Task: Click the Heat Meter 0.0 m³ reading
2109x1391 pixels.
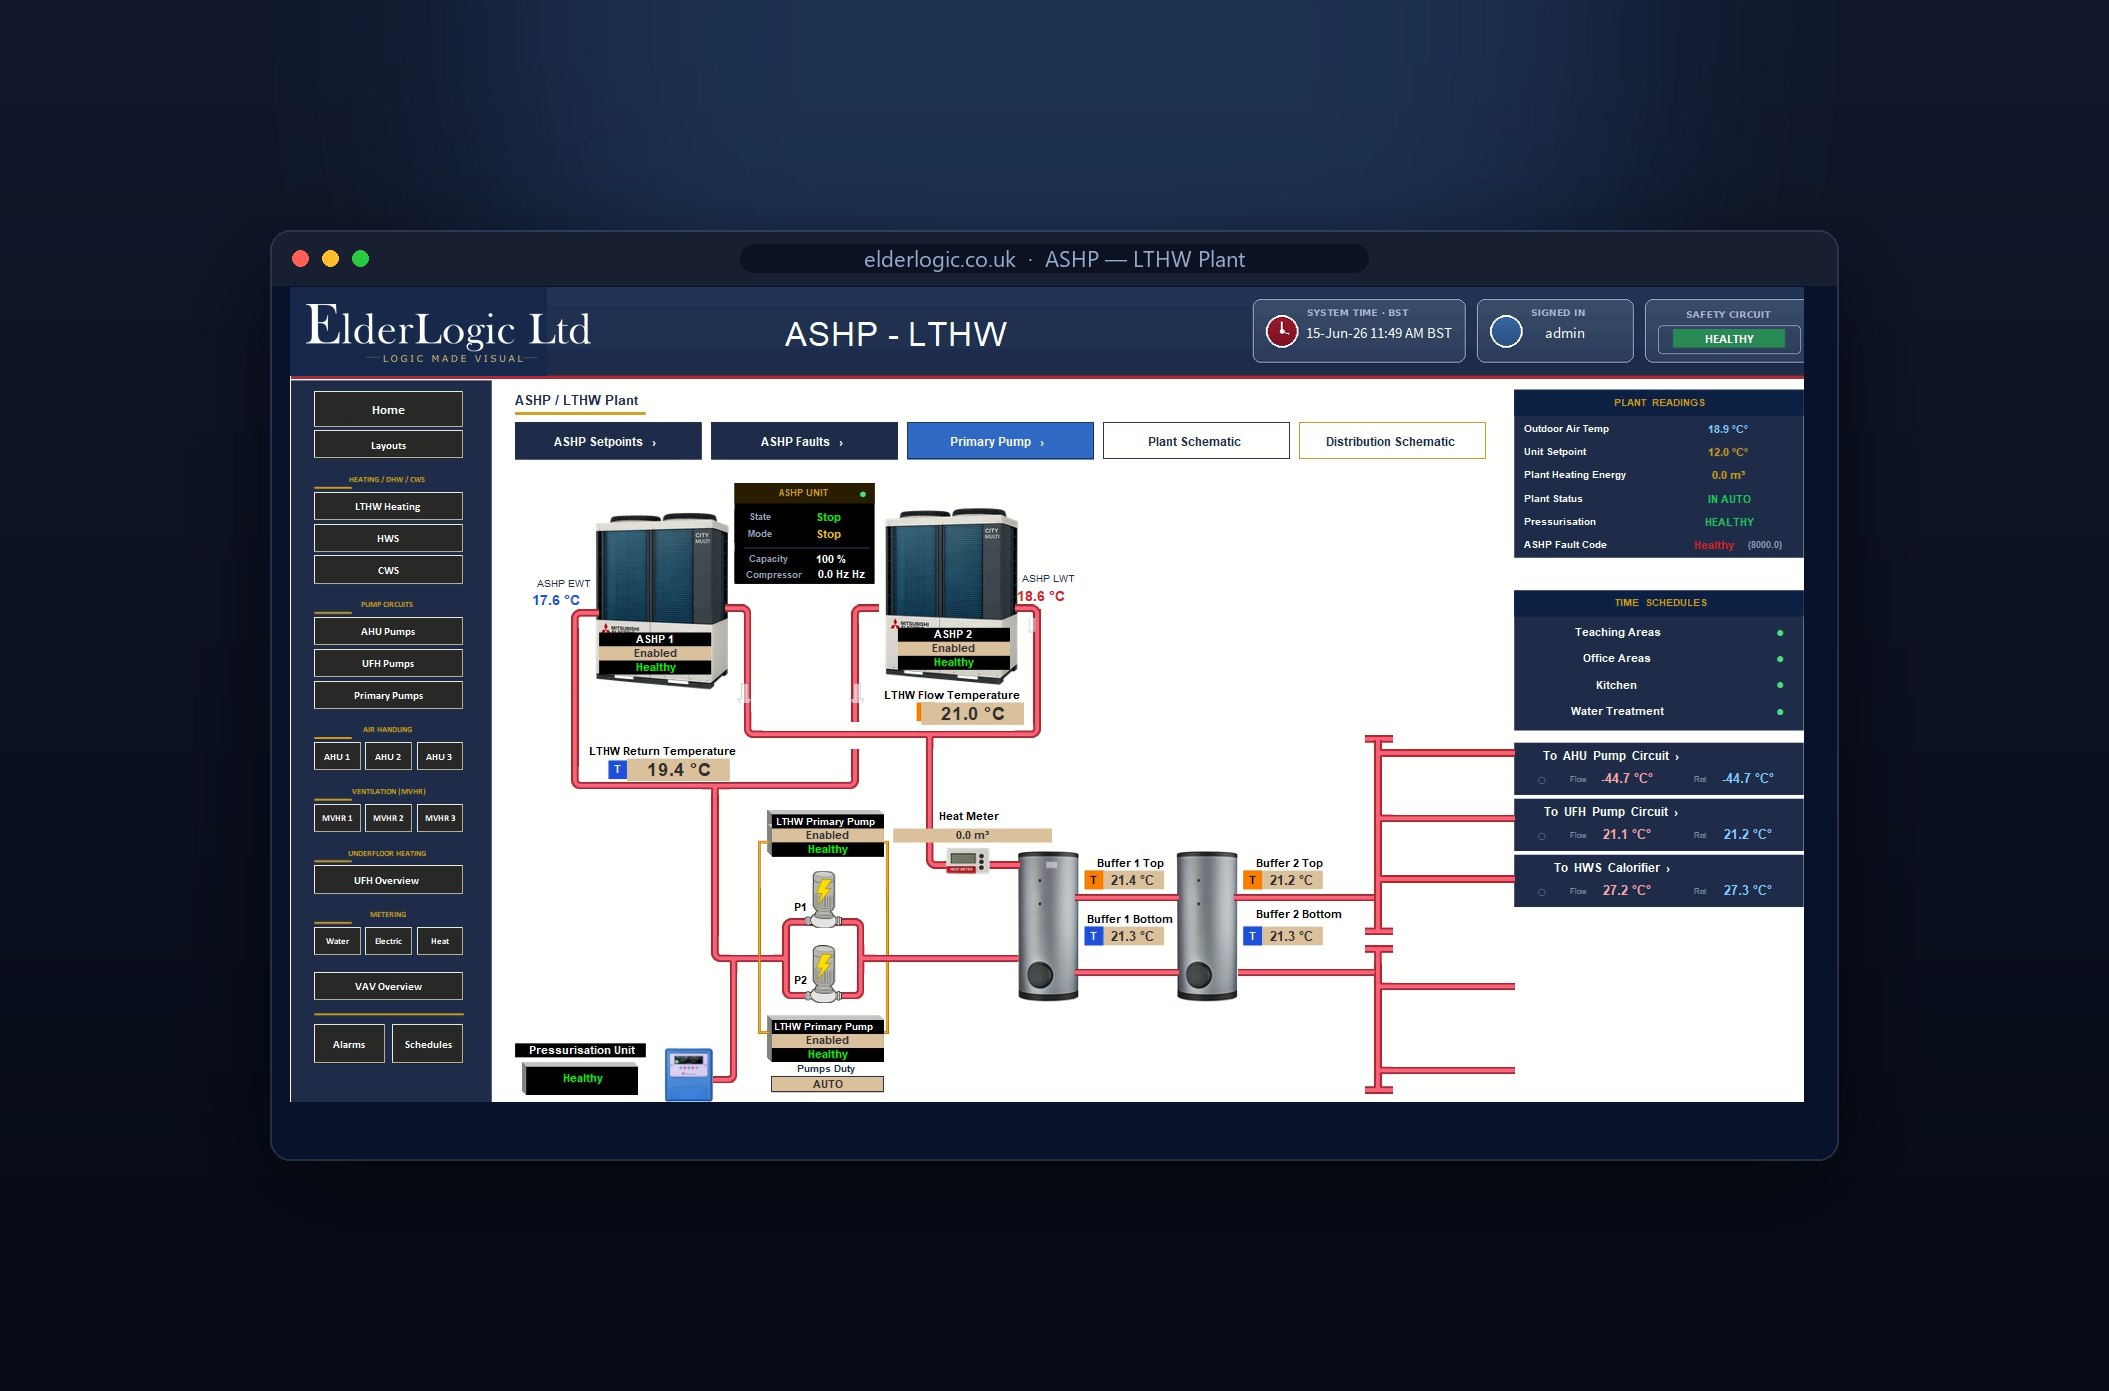Action: [971, 835]
